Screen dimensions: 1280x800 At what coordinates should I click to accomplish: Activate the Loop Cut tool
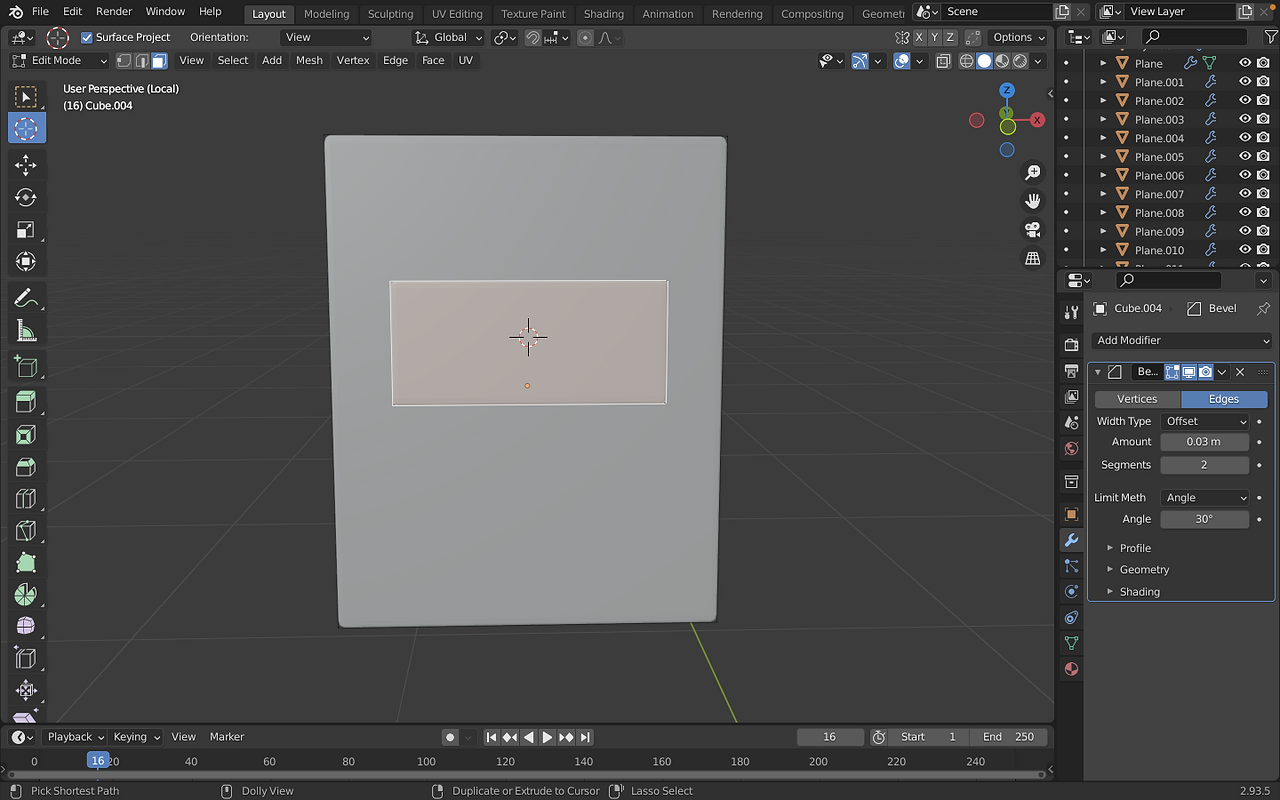[26, 499]
